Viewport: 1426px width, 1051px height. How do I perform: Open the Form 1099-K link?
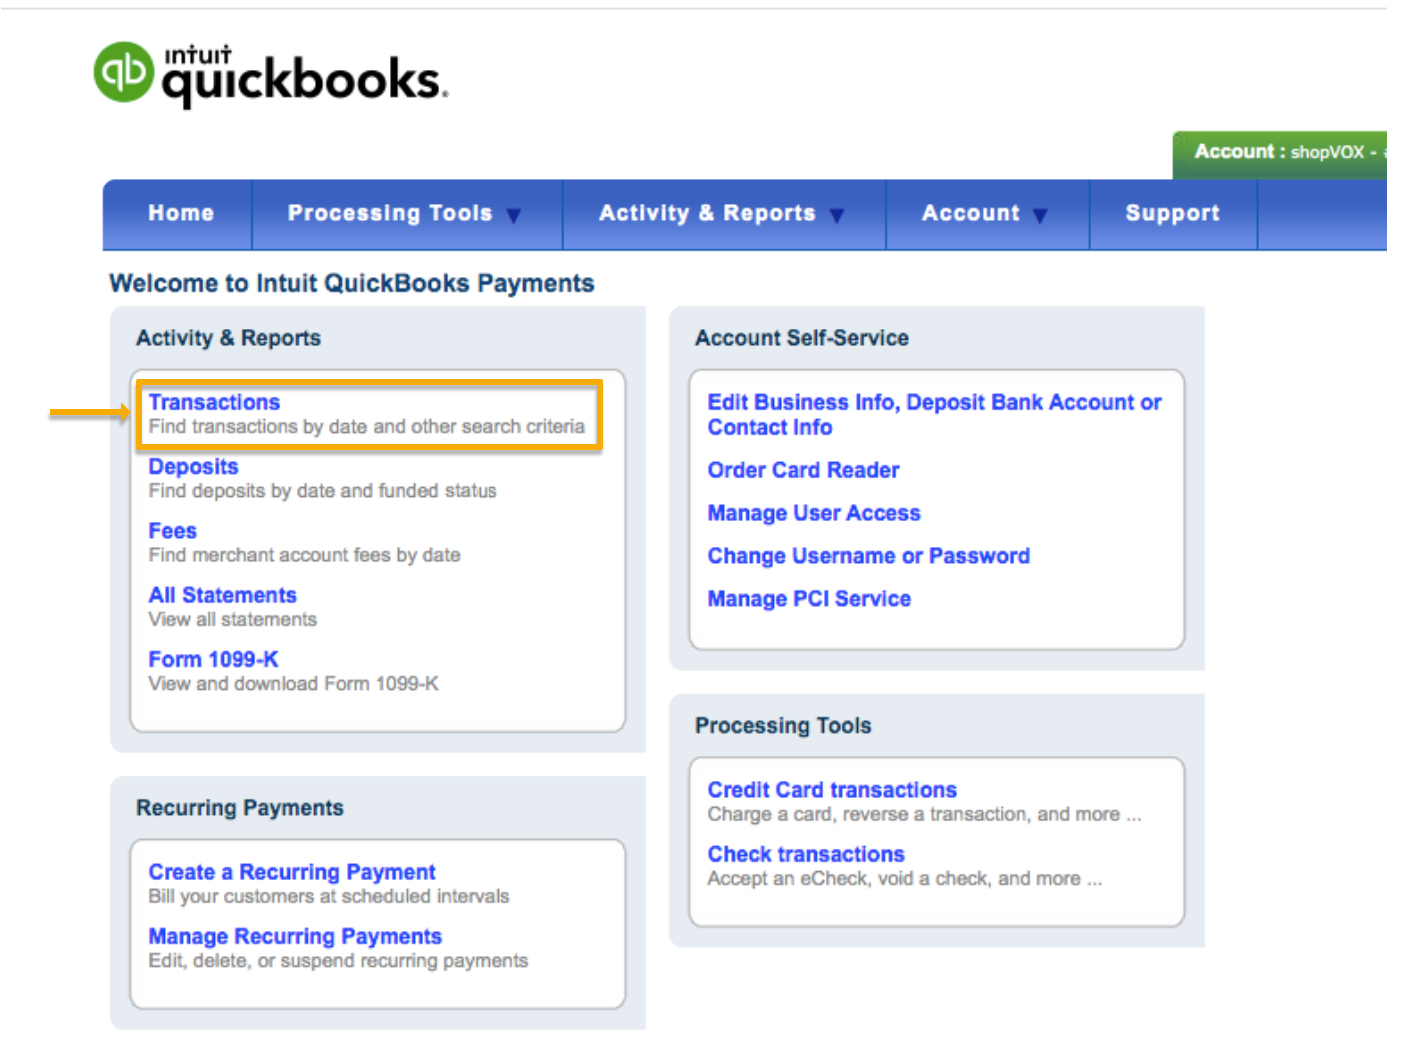(x=213, y=659)
